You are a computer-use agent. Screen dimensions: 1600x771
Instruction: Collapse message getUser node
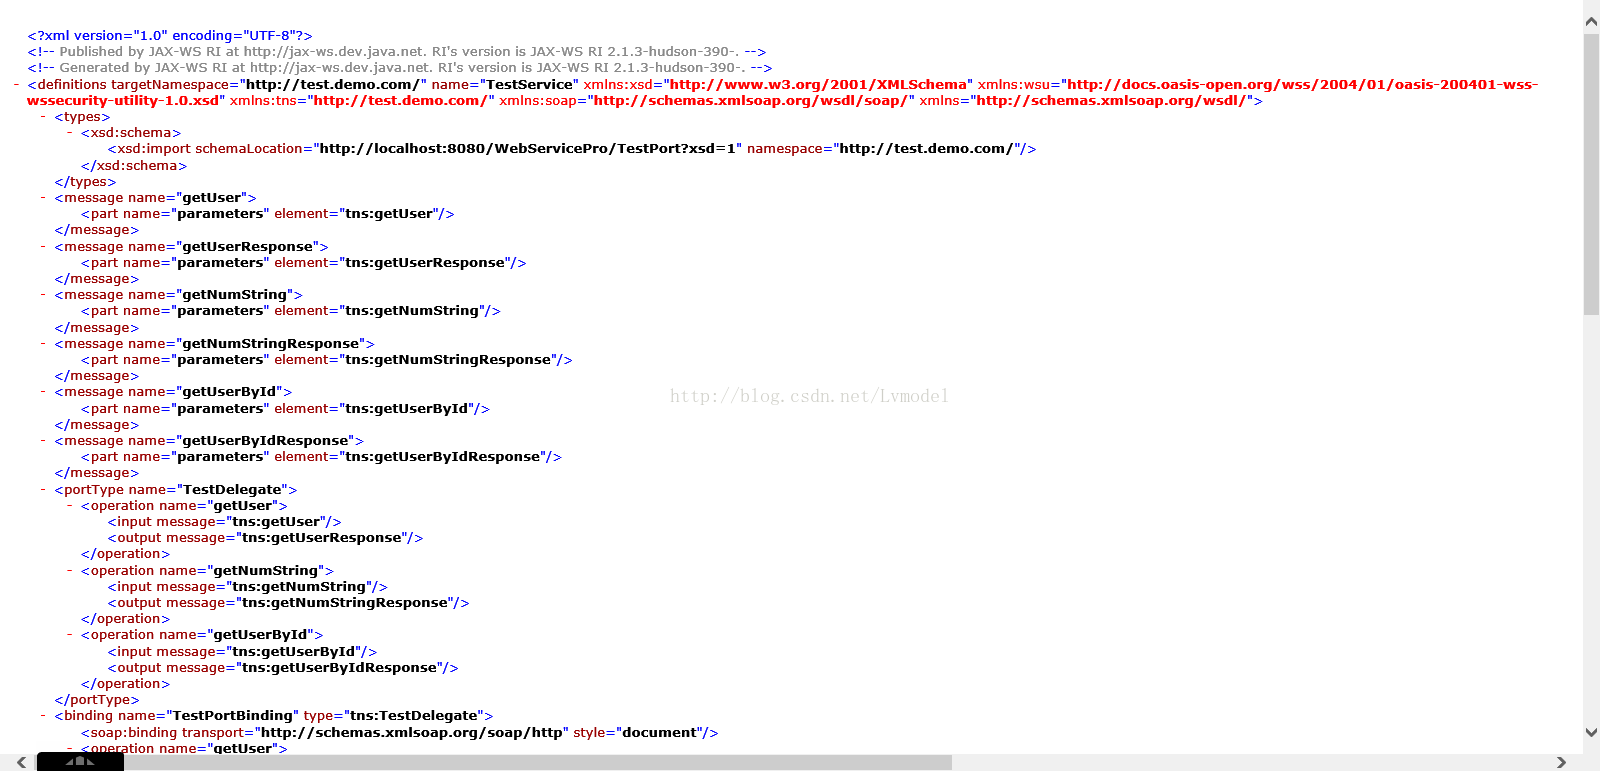(x=44, y=198)
